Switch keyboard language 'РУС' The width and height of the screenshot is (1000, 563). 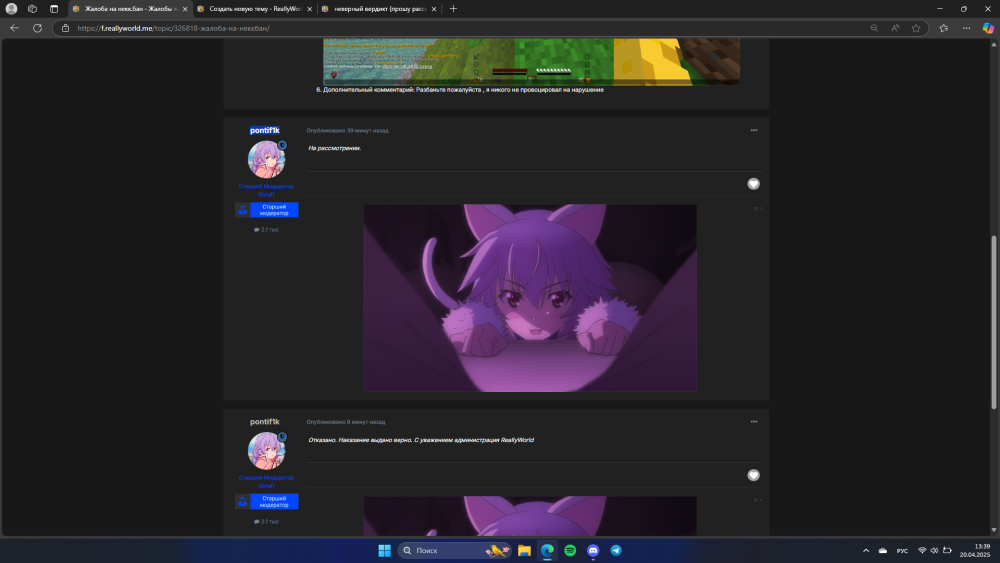point(902,551)
